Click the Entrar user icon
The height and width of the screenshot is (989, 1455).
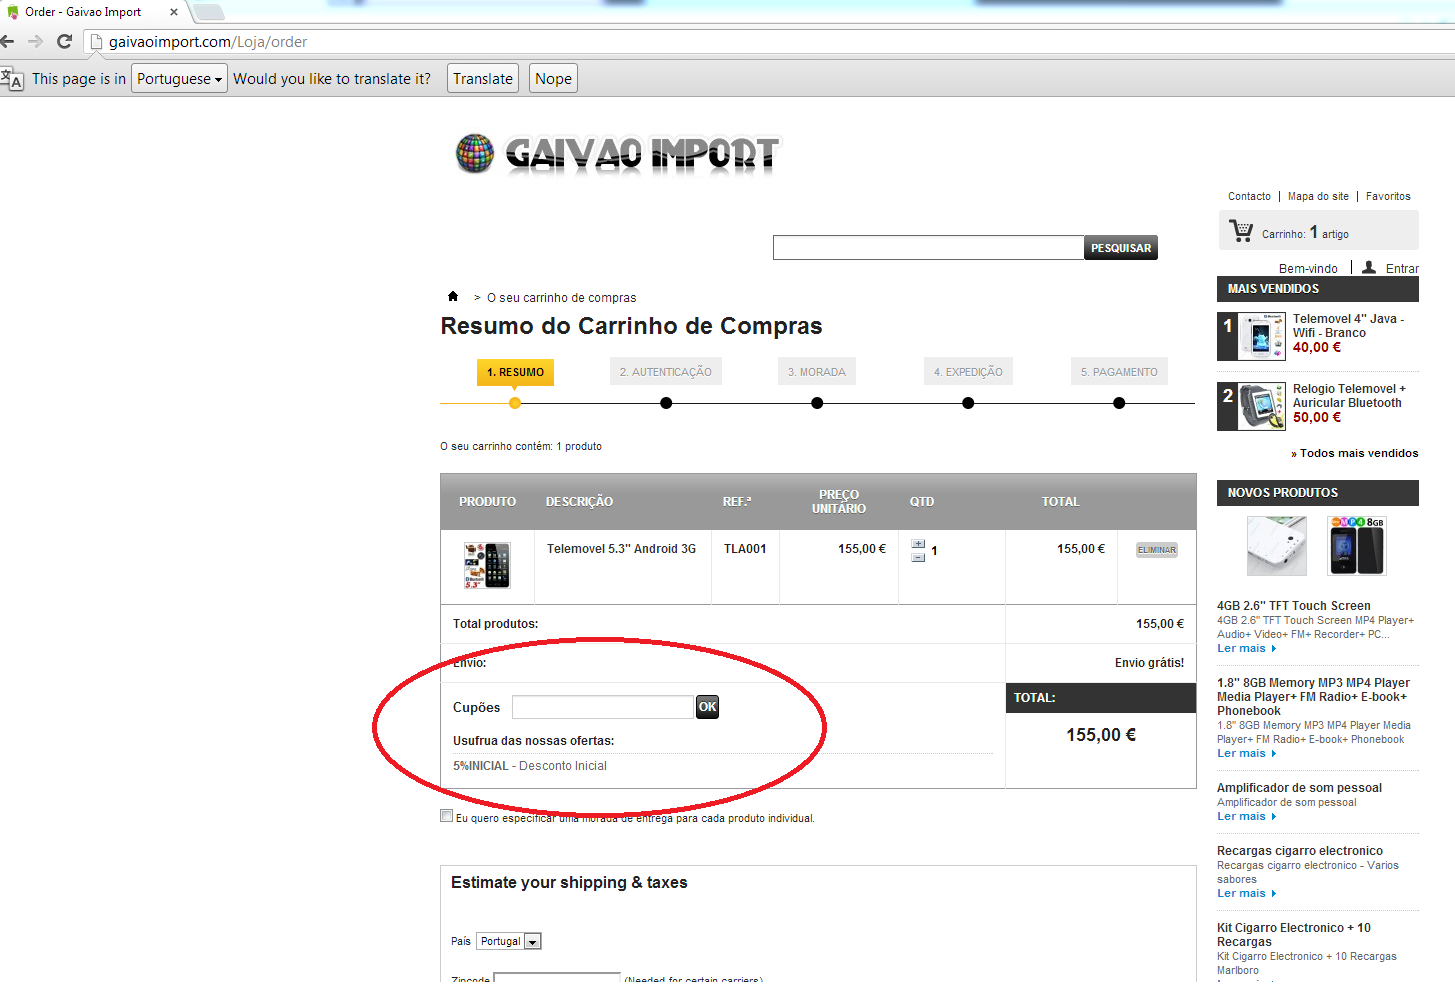tap(1369, 267)
